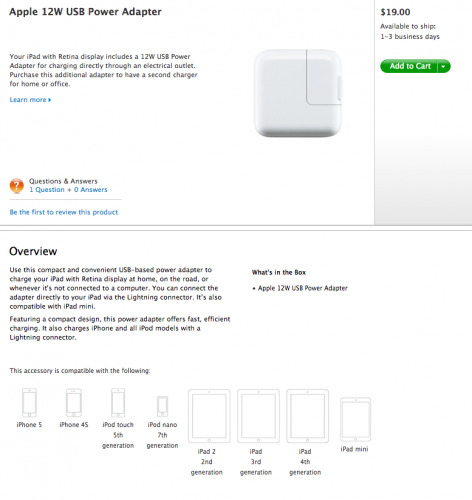The height and width of the screenshot is (500, 472).
Task: Click the power adapter product image
Action: [298, 93]
